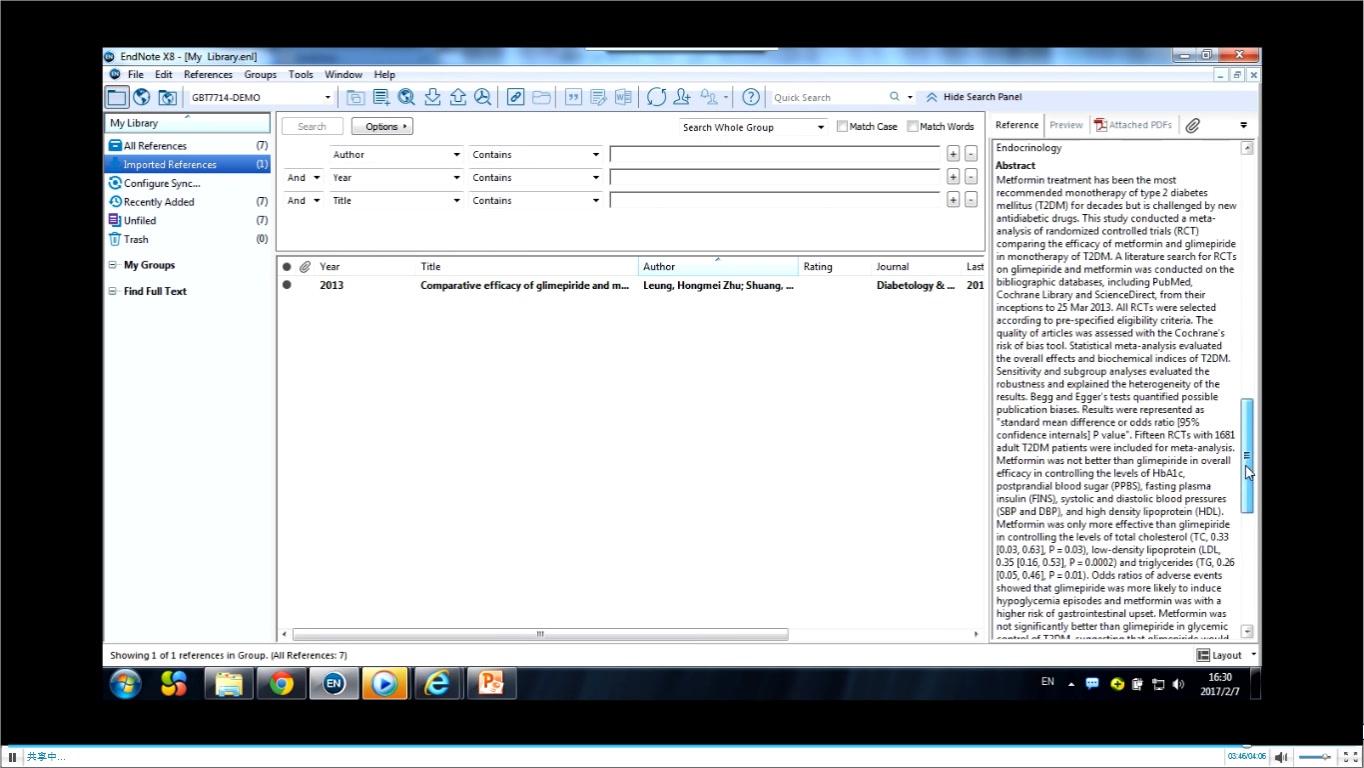1364x768 pixels.
Task: Click the Quick Search input field
Action: click(828, 97)
